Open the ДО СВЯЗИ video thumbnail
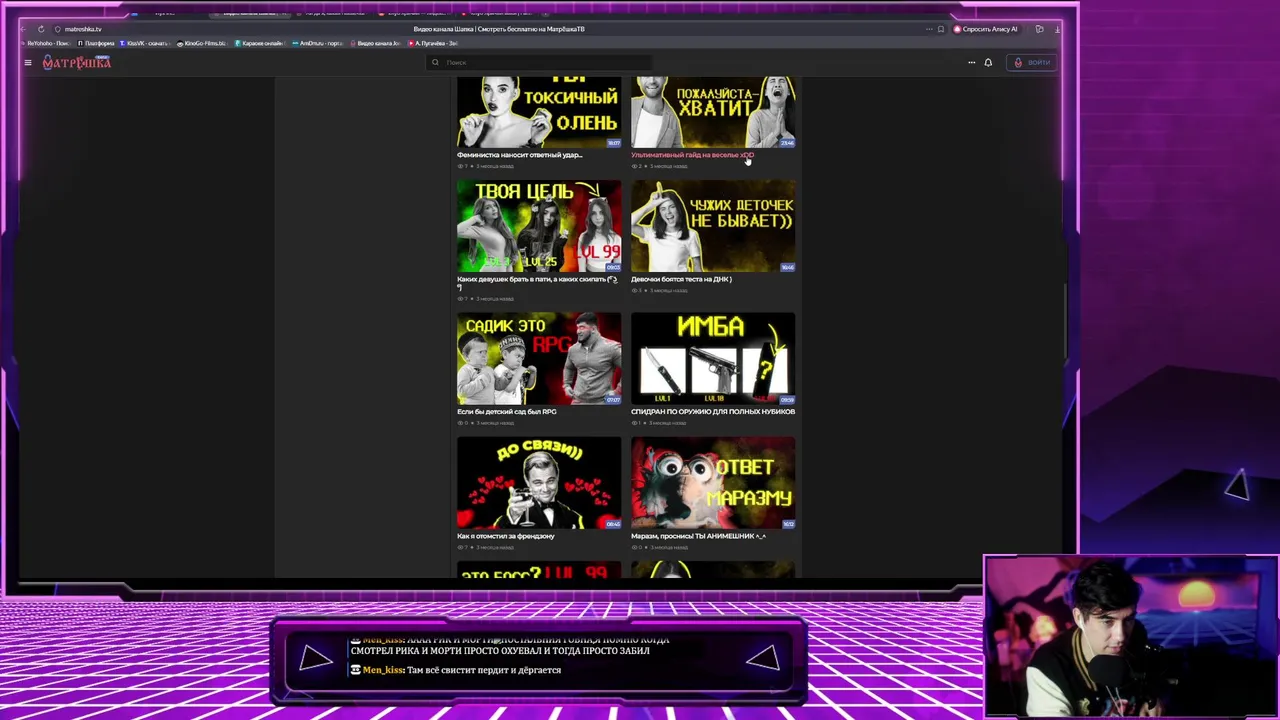The image size is (1280, 720). [x=539, y=482]
